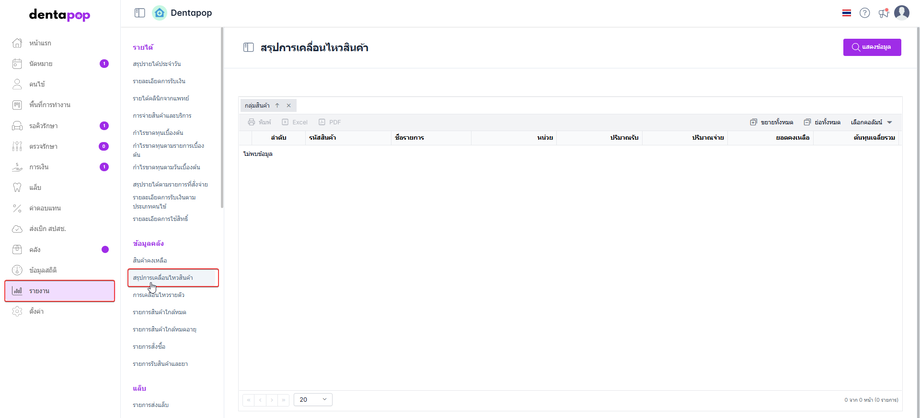Image resolution: width=920 pixels, height=418 pixels.
Task: Click the purple แสดงข้อมูล search button
Action: coord(872,48)
